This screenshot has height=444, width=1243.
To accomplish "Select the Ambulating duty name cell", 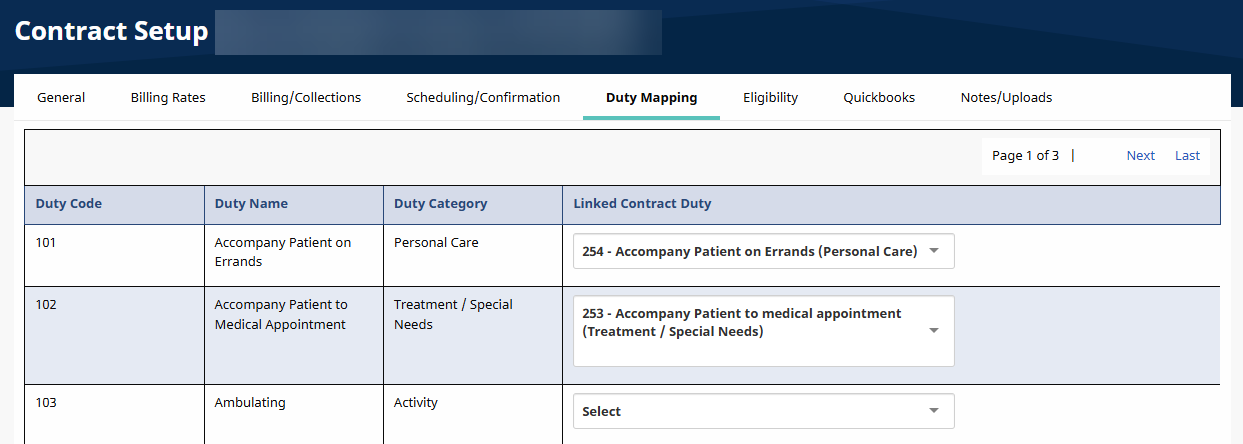I will (x=250, y=403).
